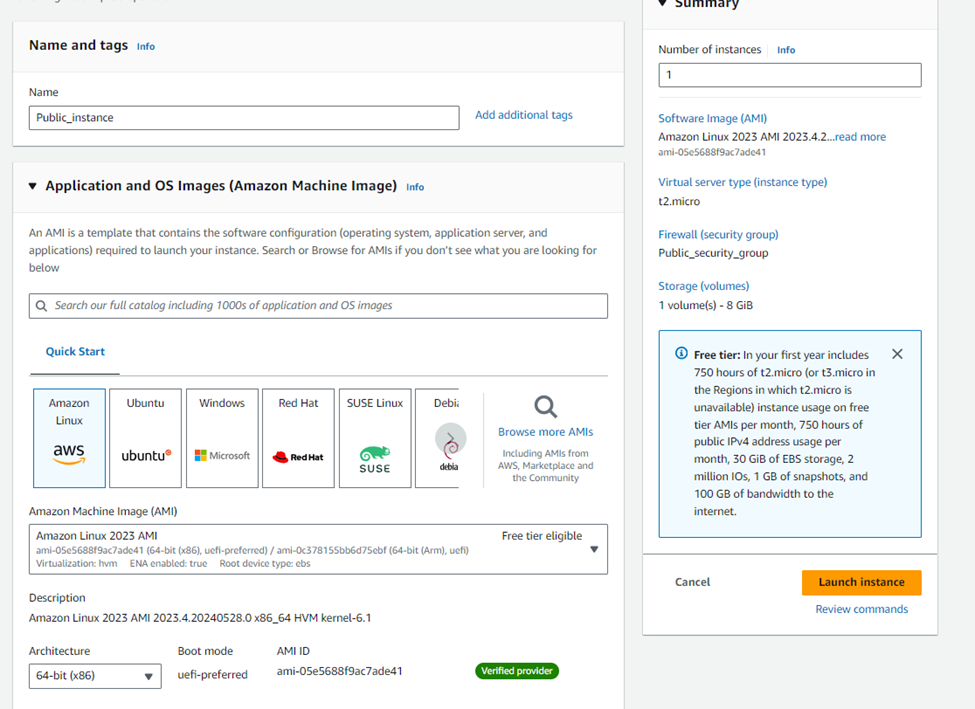
Task: Select the Windows Microsoft AMI tile
Action: click(x=222, y=438)
